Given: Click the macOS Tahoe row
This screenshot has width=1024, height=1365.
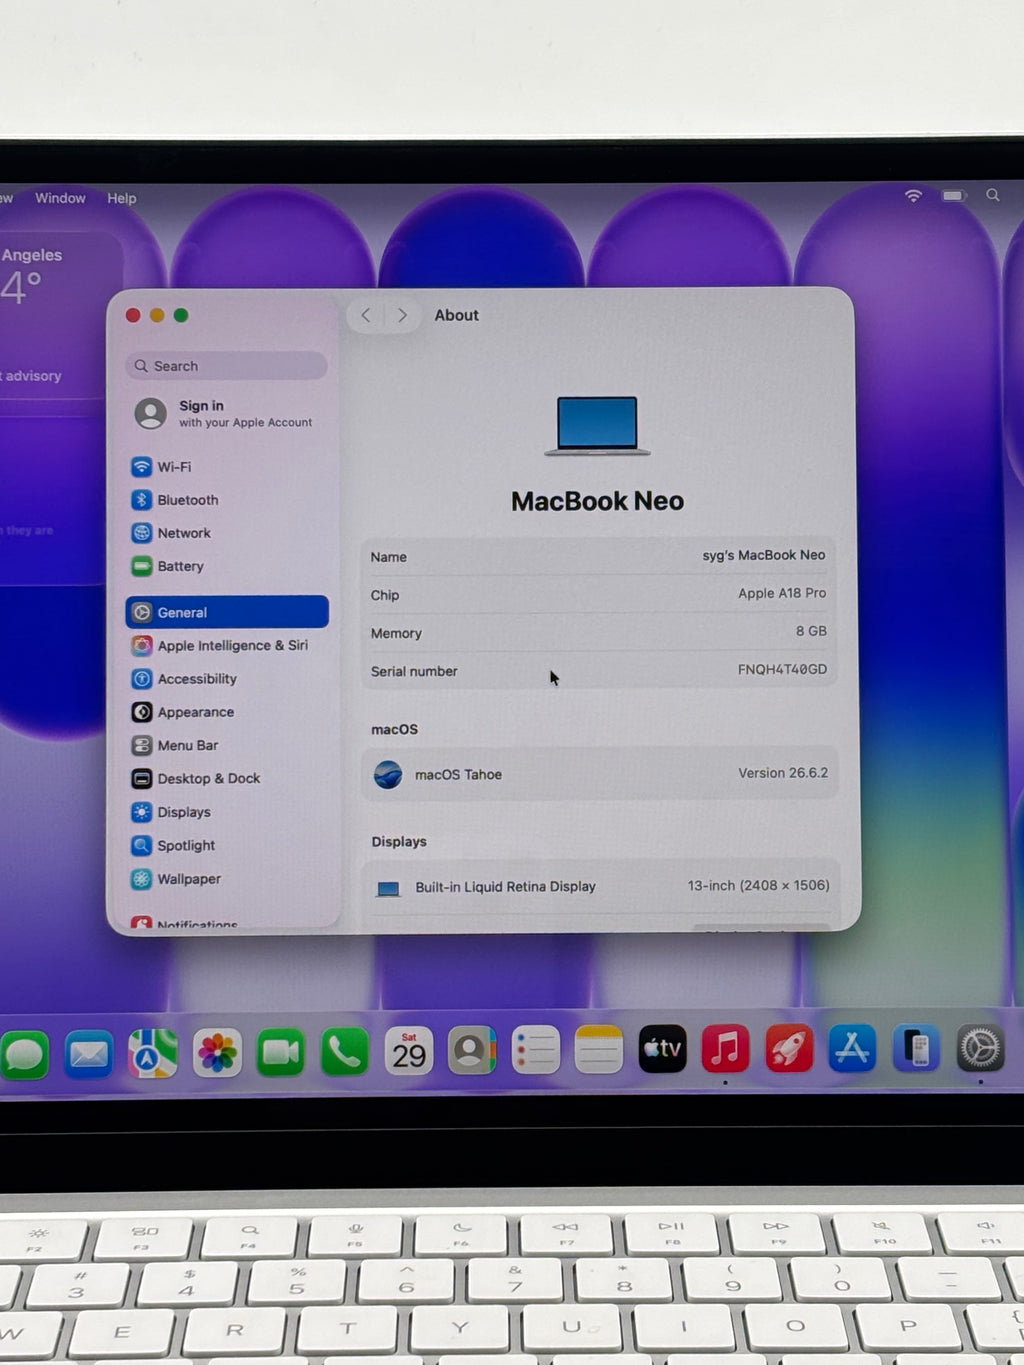Looking at the screenshot, I should 600,774.
